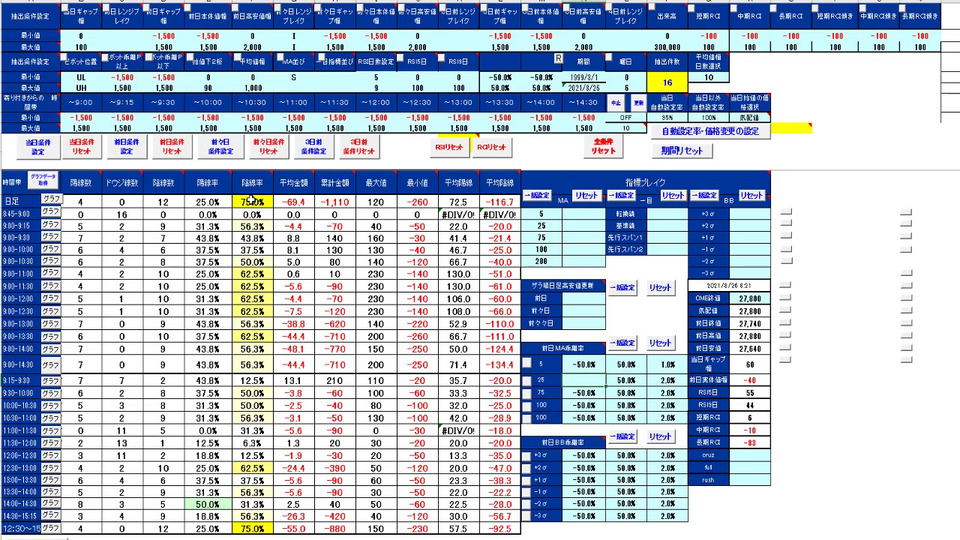This screenshot has height=540, width=960.
Task: Select 長期RCI value -83
Action: (x=749, y=442)
